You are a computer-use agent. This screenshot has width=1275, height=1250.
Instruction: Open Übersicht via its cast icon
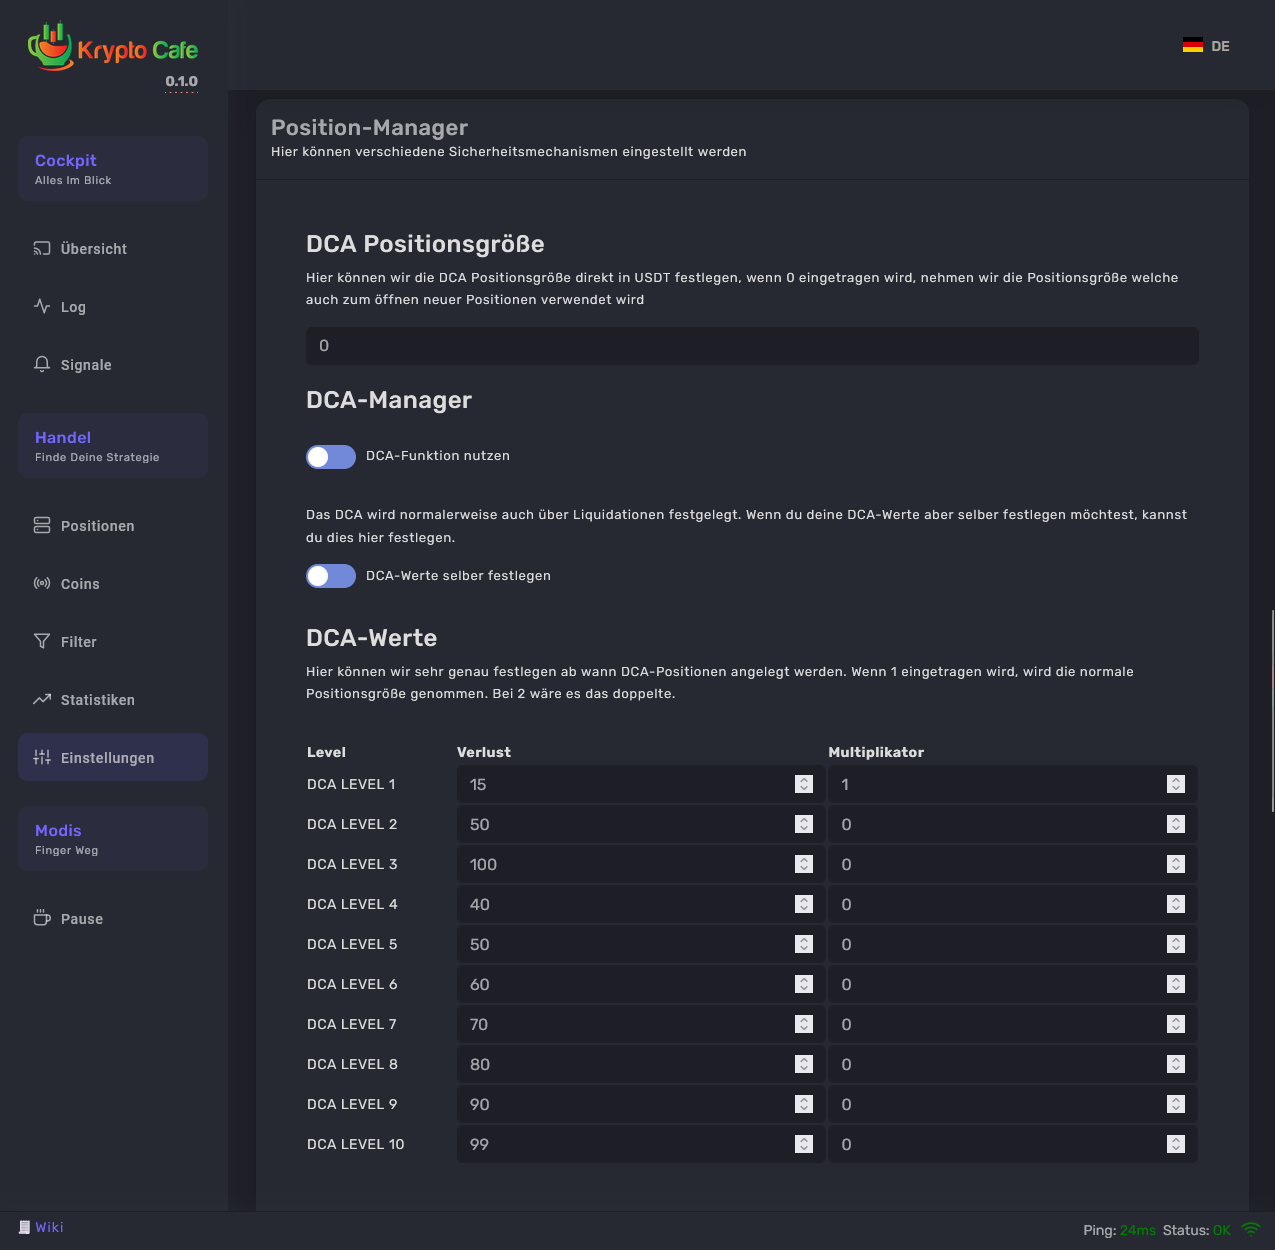pyautogui.click(x=42, y=248)
